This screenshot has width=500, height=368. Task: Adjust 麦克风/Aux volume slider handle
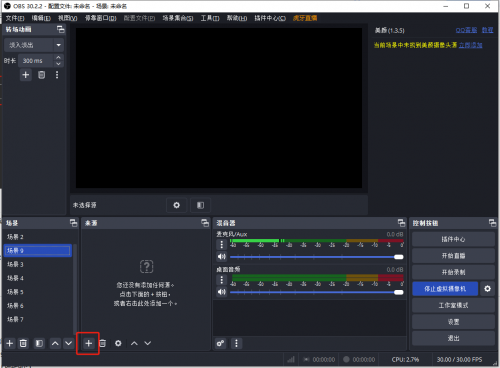pyautogui.click(x=399, y=257)
